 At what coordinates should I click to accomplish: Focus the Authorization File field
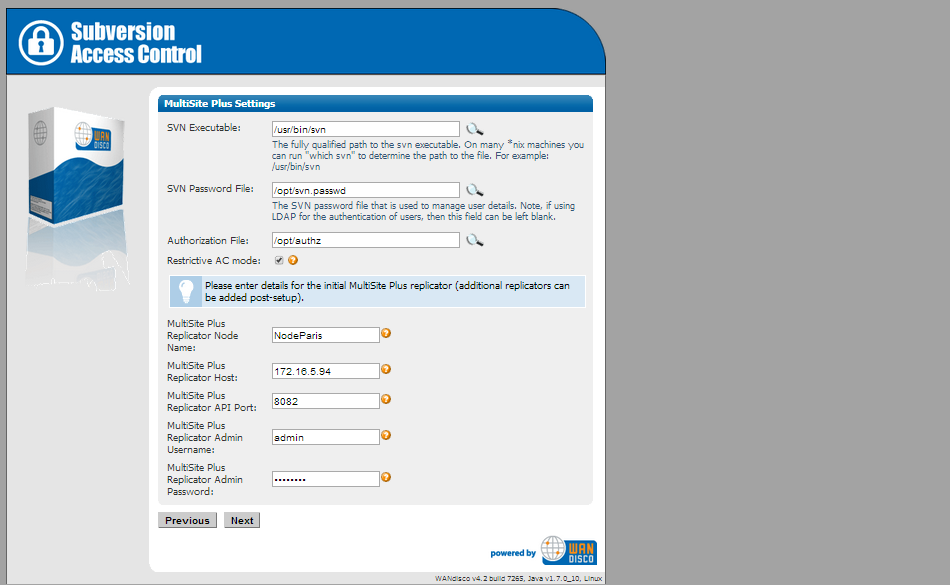click(x=365, y=240)
